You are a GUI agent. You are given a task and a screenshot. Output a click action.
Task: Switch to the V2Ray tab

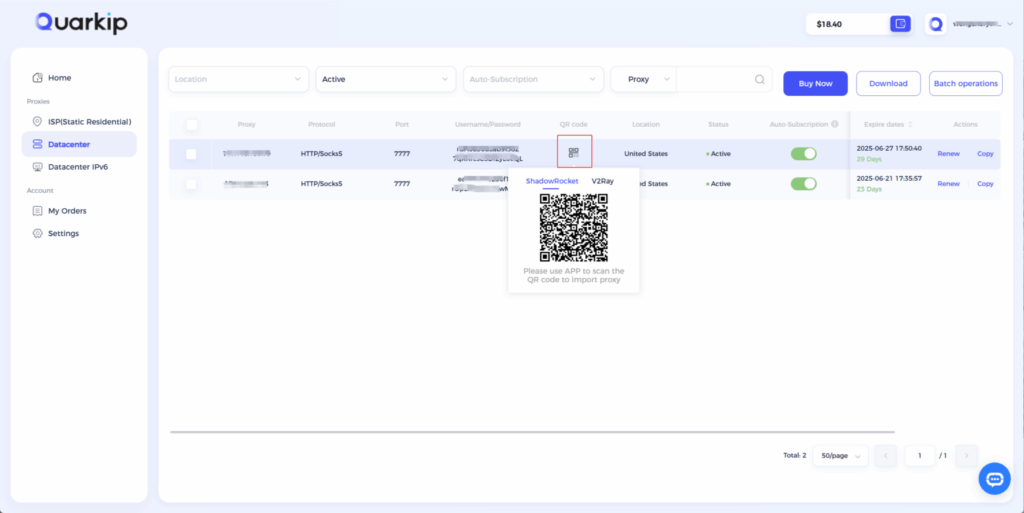603,181
